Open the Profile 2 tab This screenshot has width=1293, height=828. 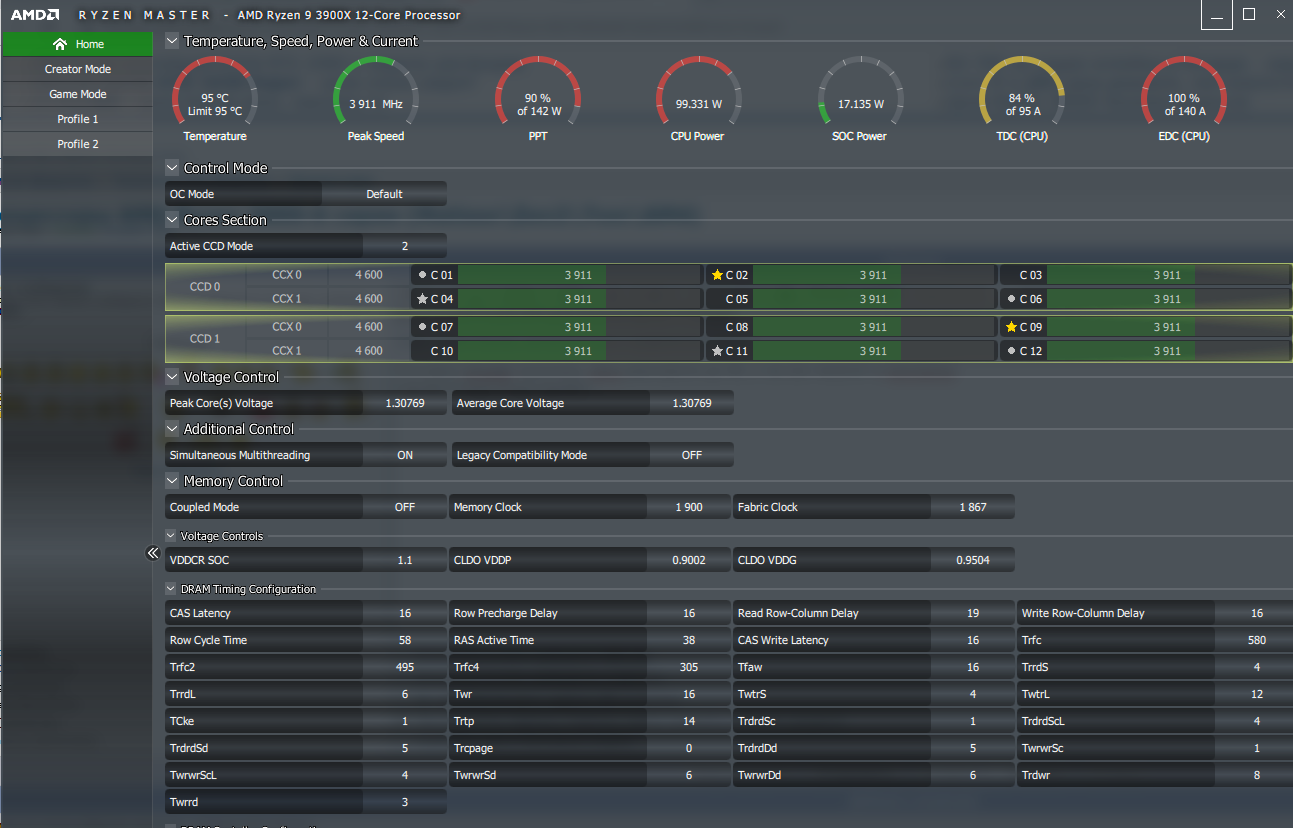[x=77, y=144]
